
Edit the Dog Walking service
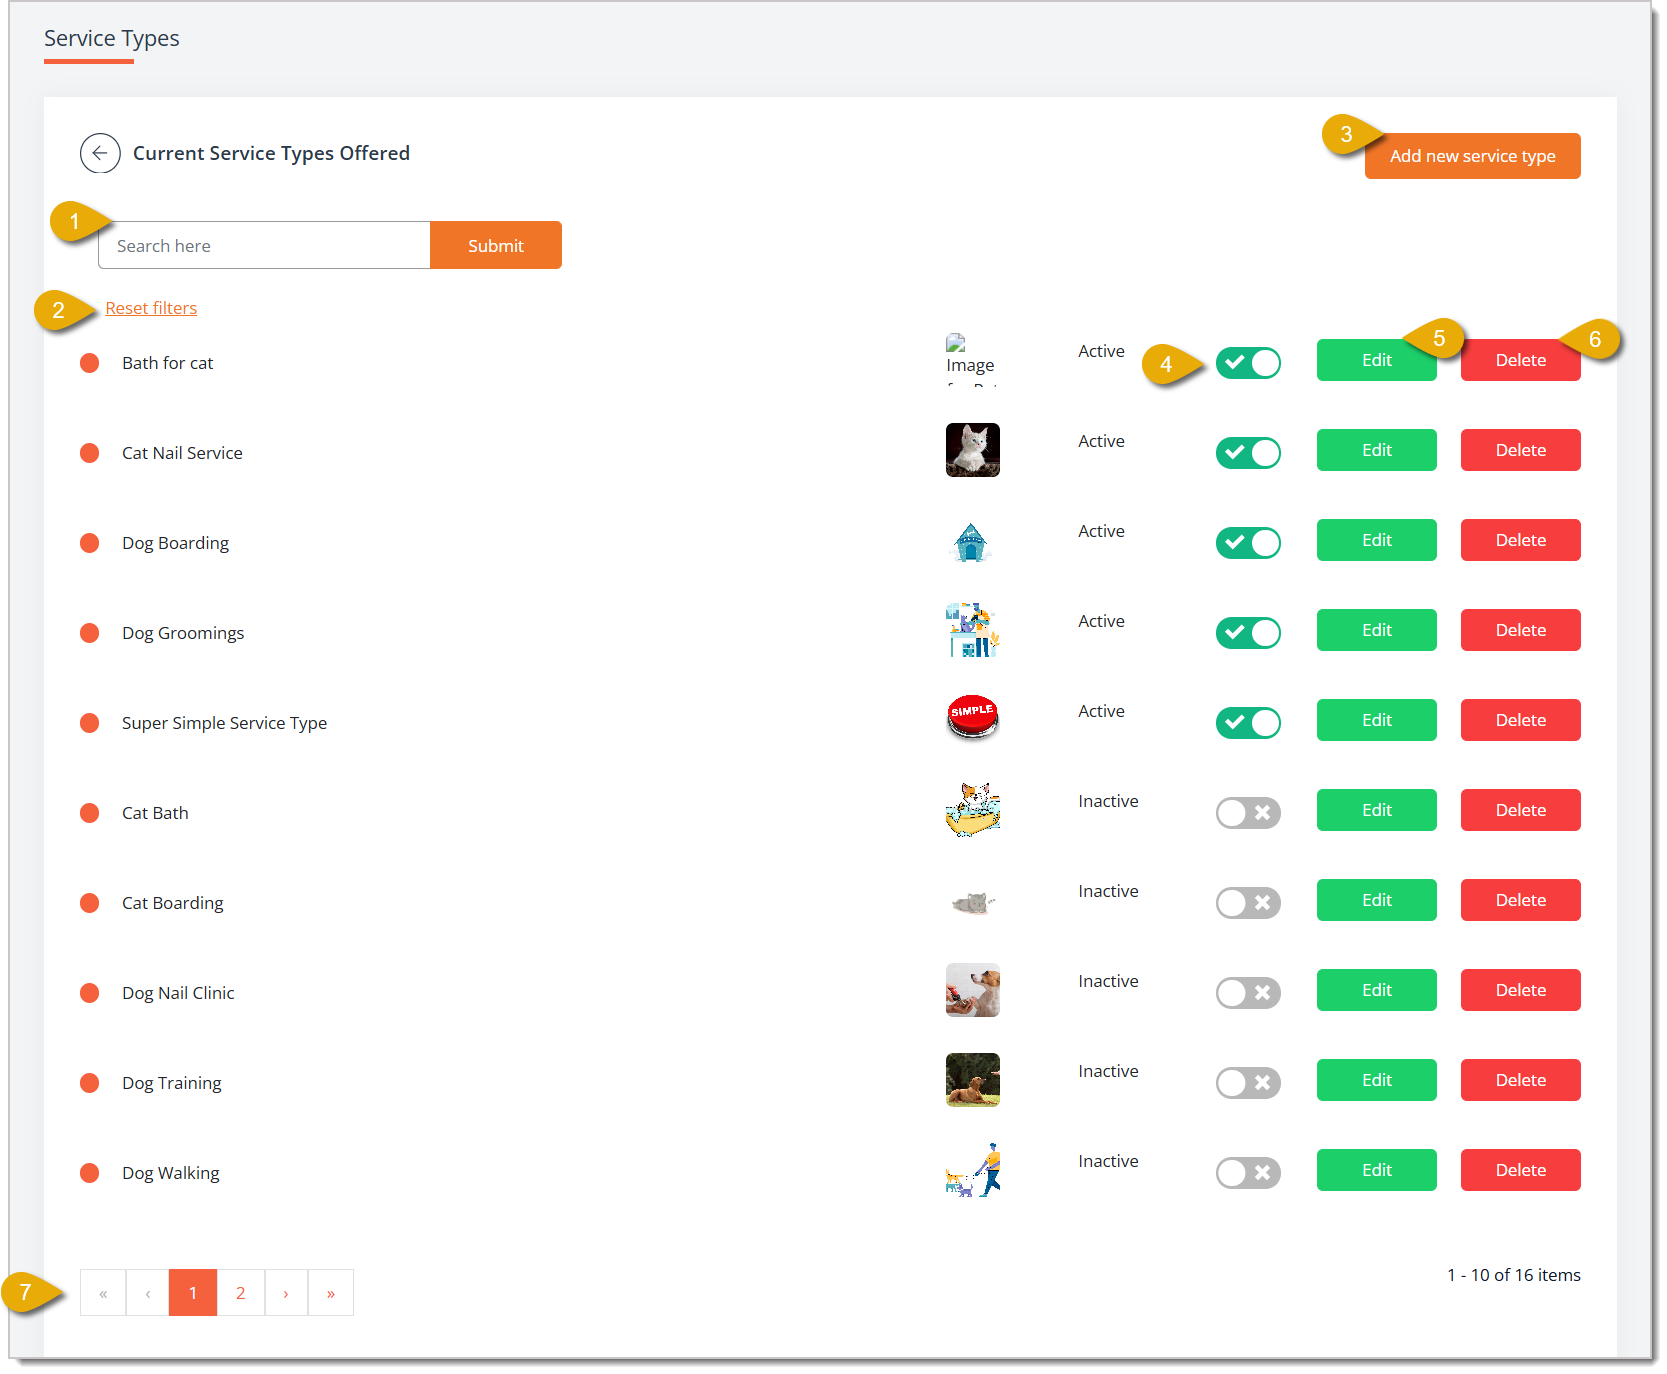tap(1376, 1170)
